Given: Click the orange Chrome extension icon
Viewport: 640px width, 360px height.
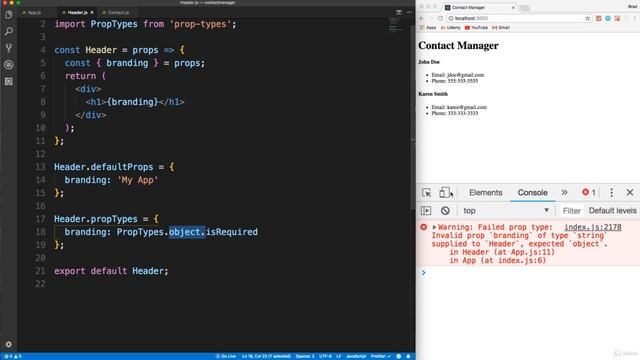Looking at the screenshot, I should pyautogui.click(x=599, y=18).
